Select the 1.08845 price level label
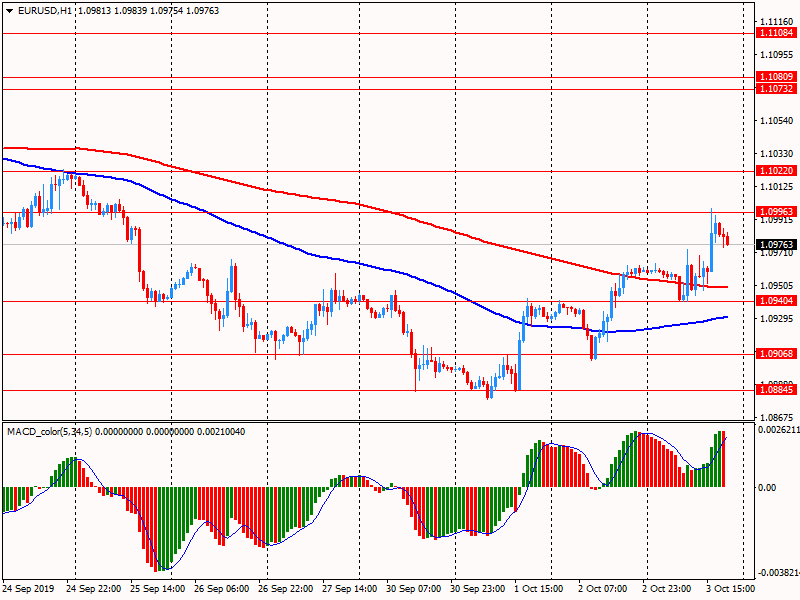 (777, 390)
